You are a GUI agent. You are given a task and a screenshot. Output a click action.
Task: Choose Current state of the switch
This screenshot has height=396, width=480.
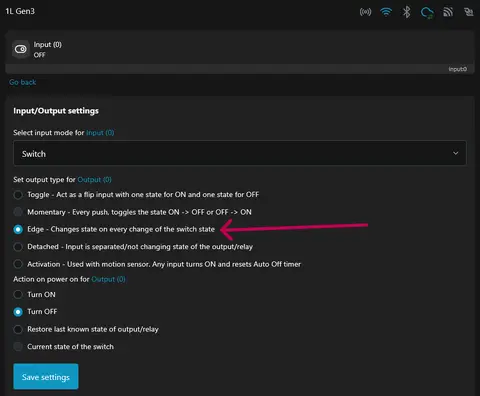pyautogui.click(x=18, y=347)
